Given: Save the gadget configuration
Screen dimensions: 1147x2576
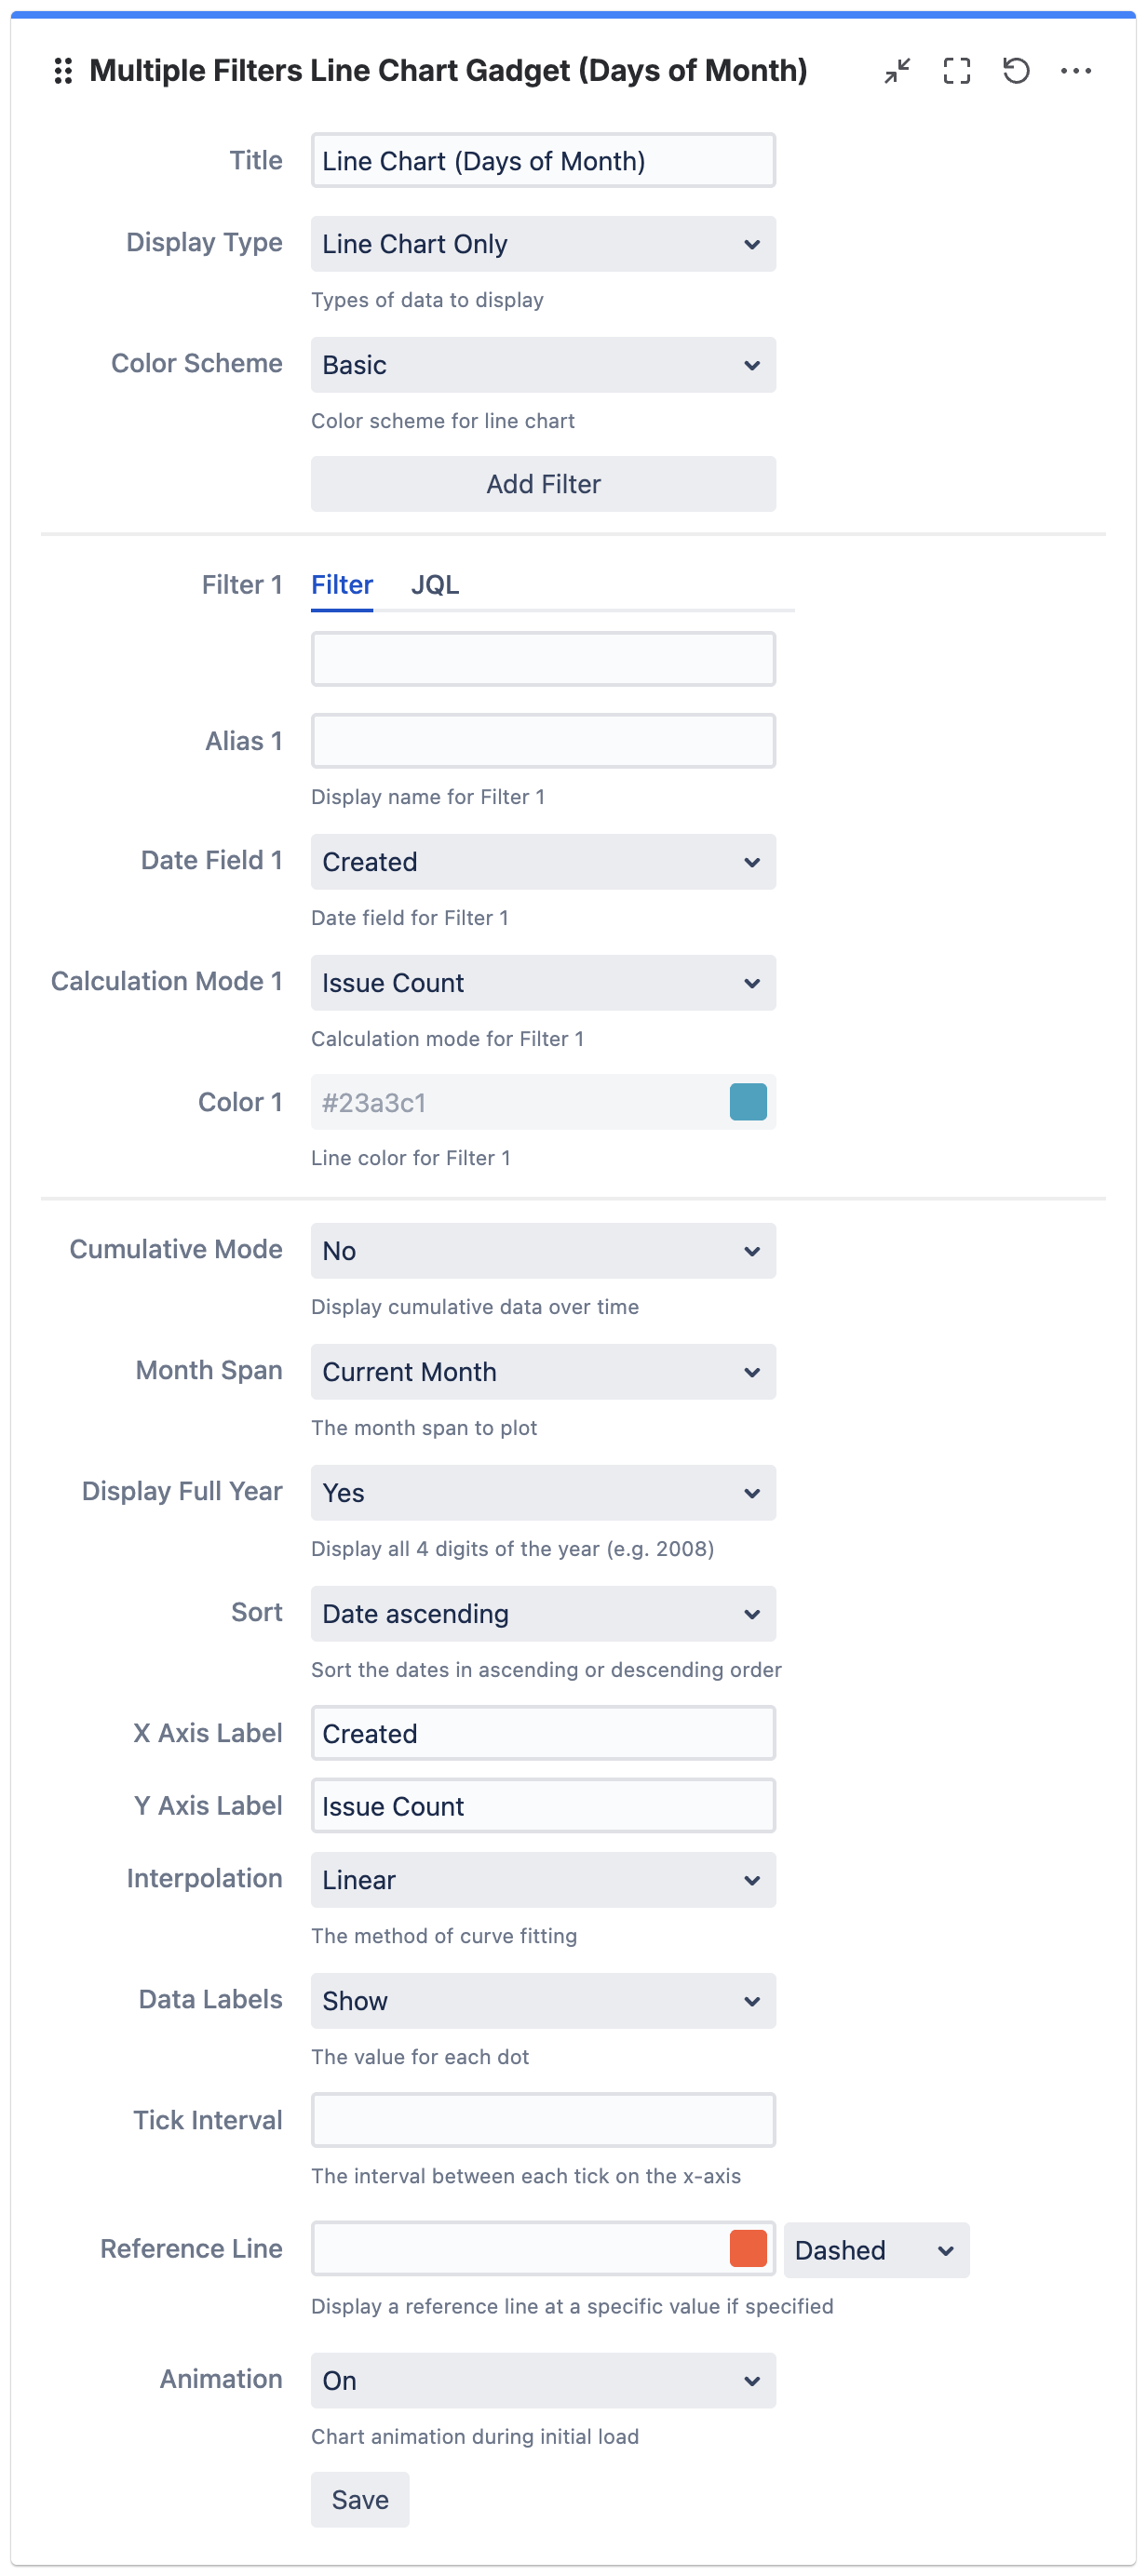Looking at the screenshot, I should (x=360, y=2500).
